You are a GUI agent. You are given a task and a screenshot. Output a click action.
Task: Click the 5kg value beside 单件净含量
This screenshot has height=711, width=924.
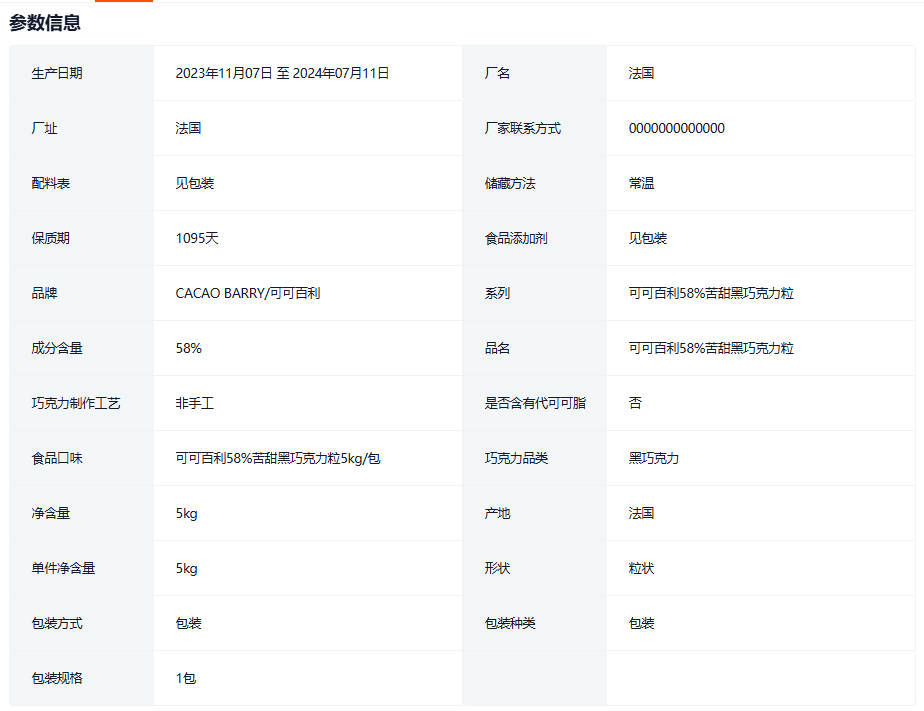click(186, 568)
